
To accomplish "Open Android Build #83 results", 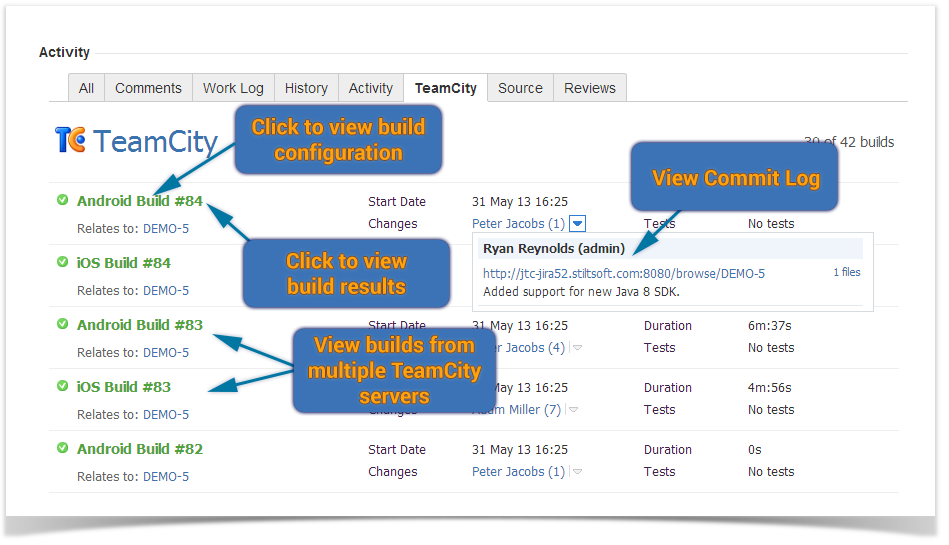I will click(140, 325).
